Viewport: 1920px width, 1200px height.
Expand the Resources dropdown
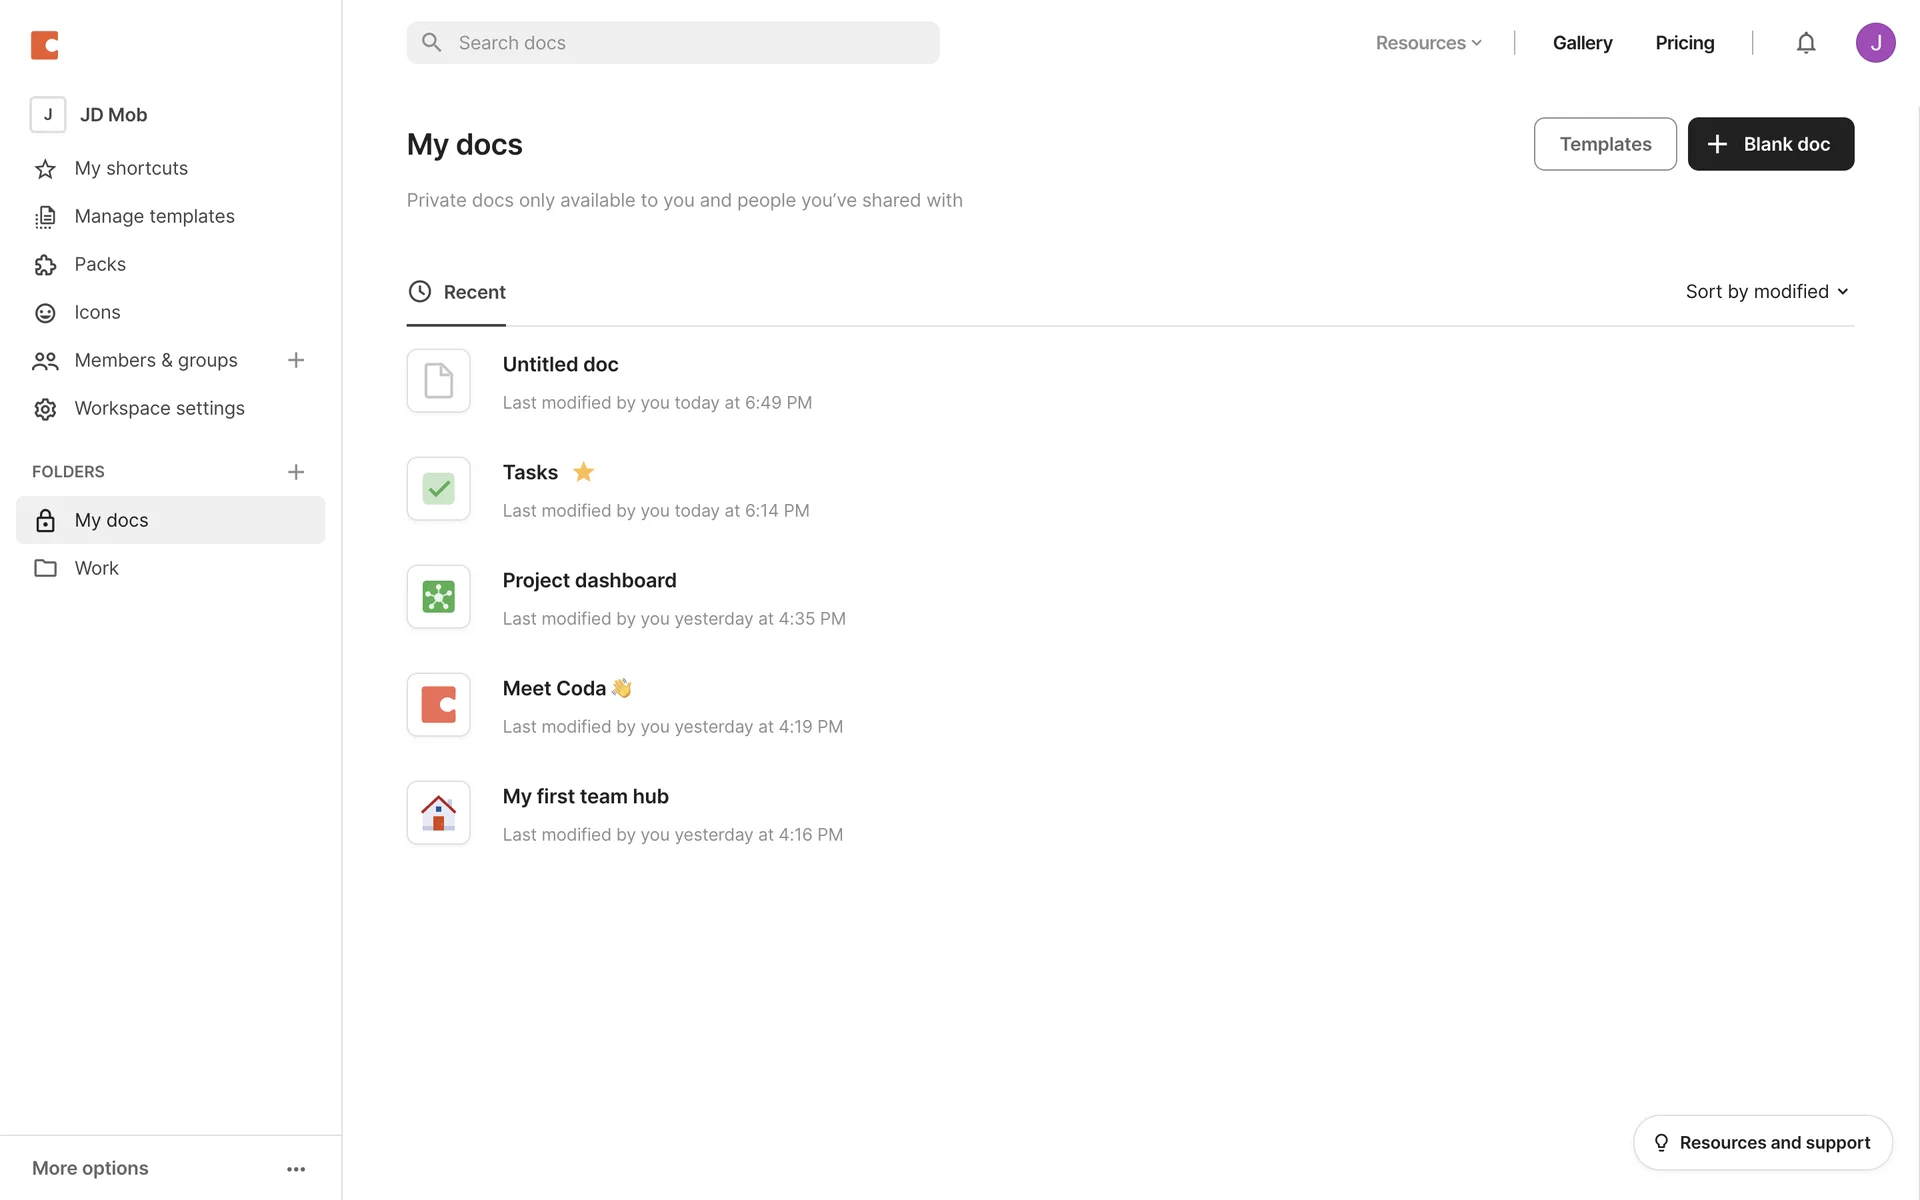(x=1428, y=43)
